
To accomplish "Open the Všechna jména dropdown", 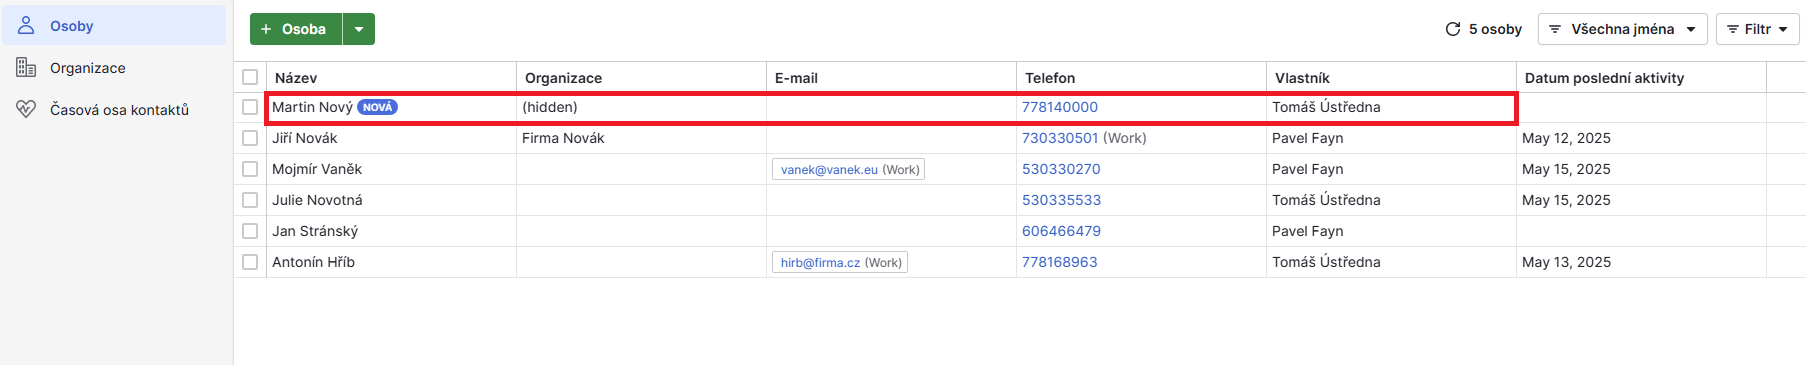I will pyautogui.click(x=1622, y=29).
